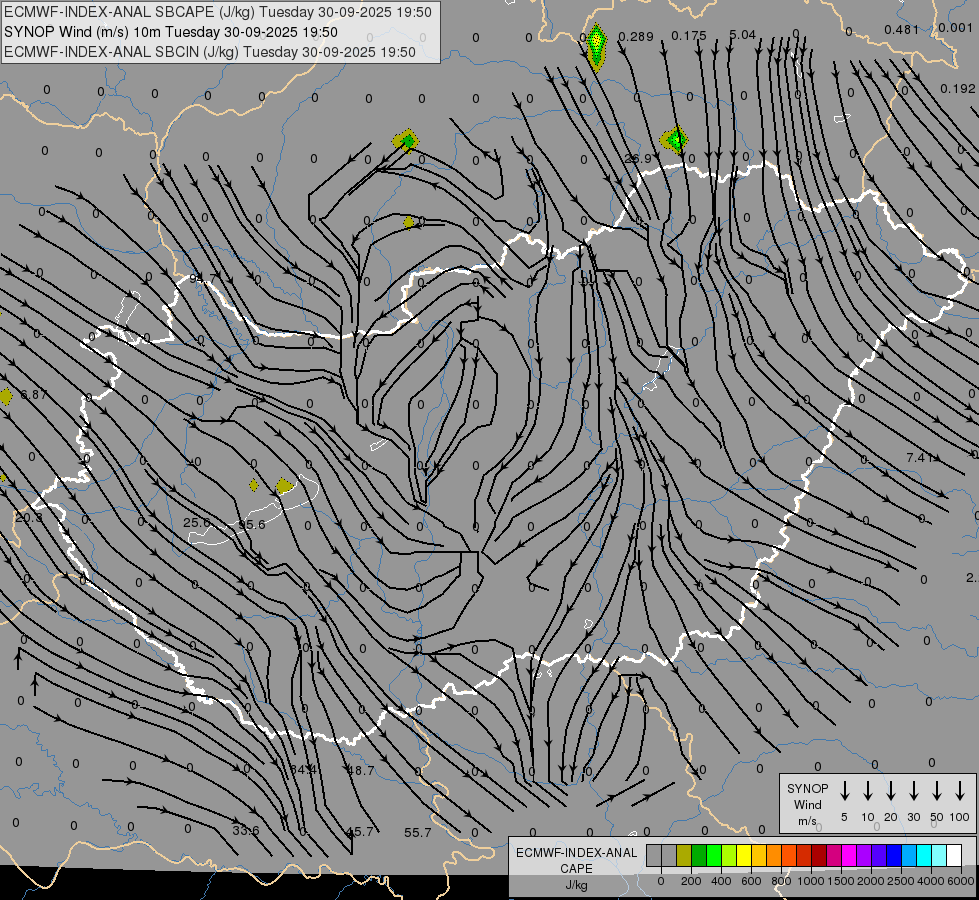The width and height of the screenshot is (979, 900).
Task: Click the 55.7 value at map bottom
Action: (418, 833)
